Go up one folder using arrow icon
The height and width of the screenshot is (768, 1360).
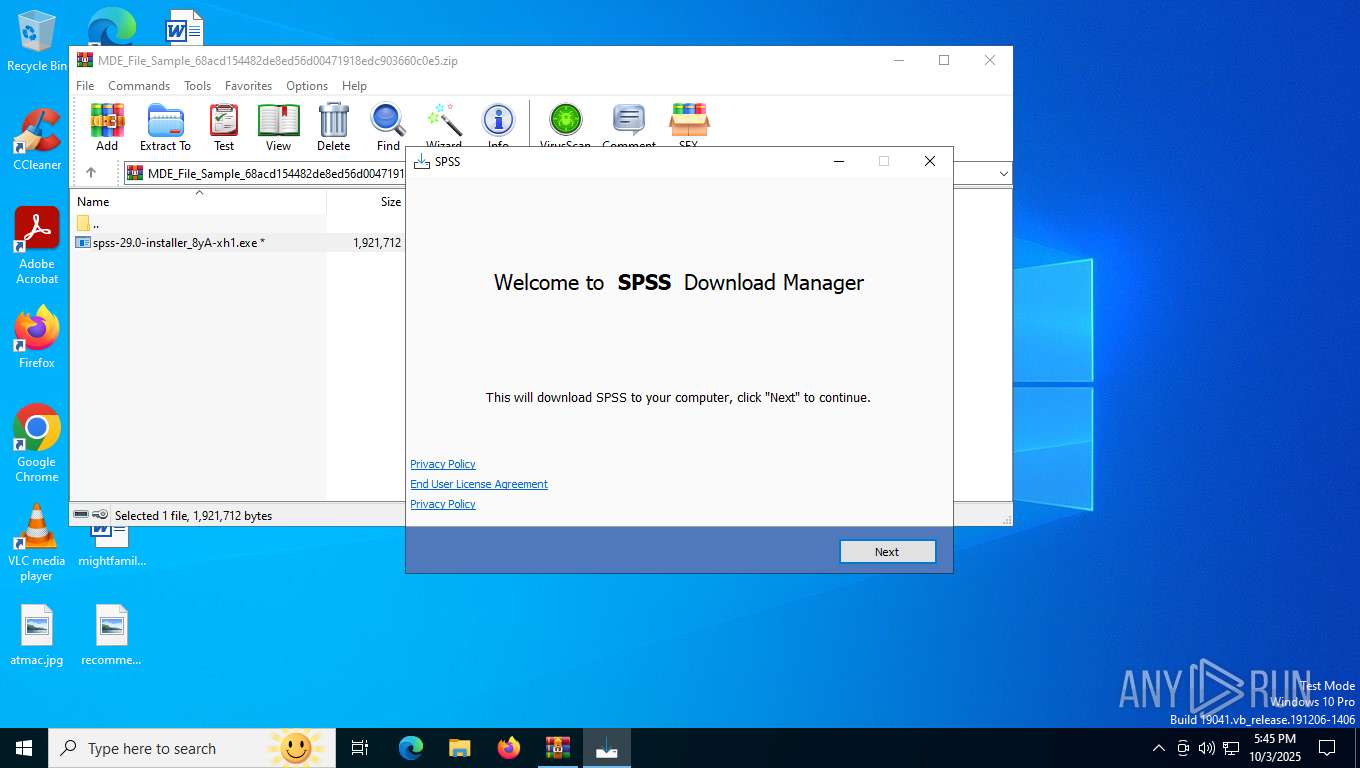point(91,173)
